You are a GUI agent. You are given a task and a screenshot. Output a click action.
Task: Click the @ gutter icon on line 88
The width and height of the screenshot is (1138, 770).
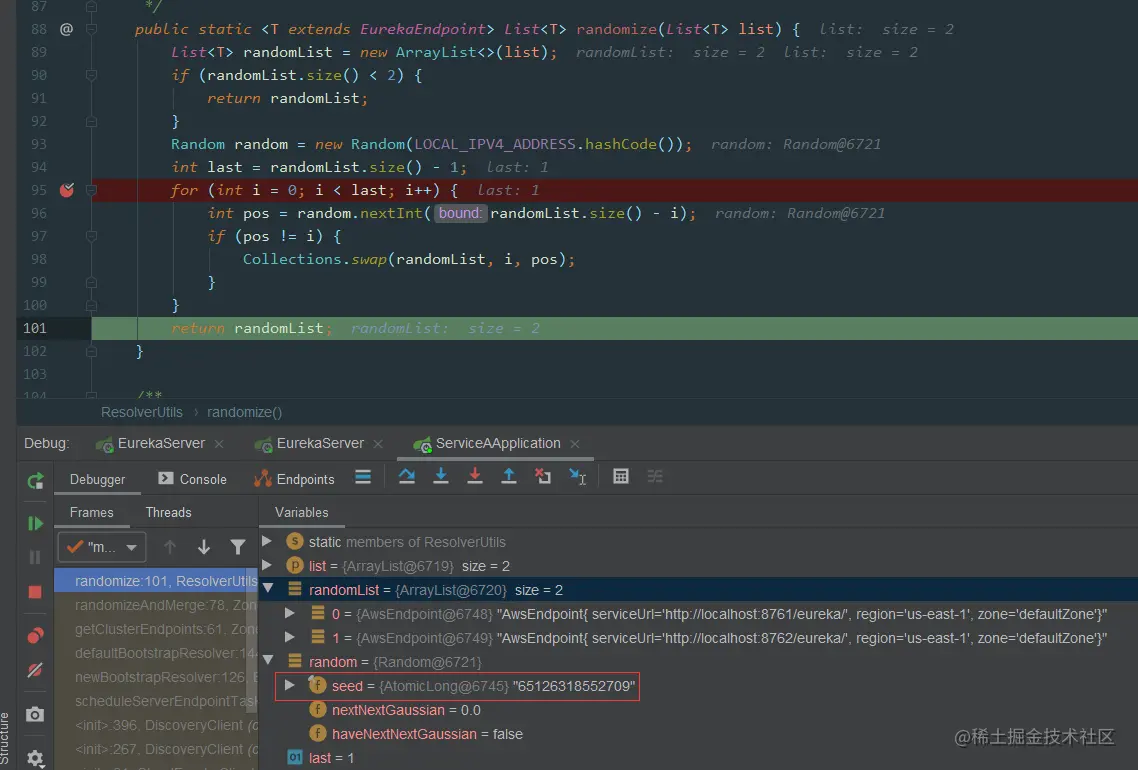tap(66, 29)
